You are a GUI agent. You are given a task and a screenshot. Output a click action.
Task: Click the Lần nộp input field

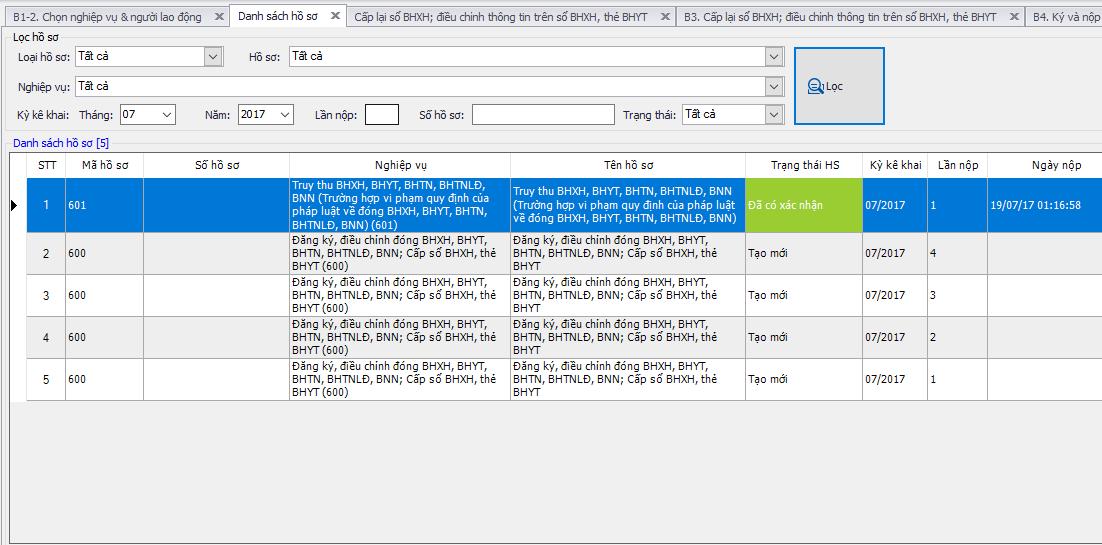[x=382, y=114]
